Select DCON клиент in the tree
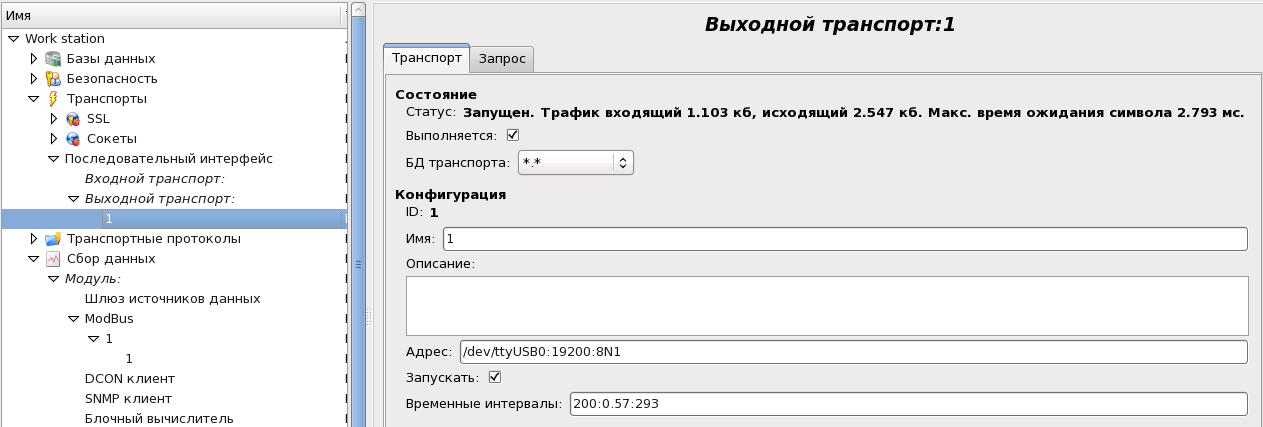This screenshot has width=1263, height=427. pyautogui.click(x=130, y=379)
